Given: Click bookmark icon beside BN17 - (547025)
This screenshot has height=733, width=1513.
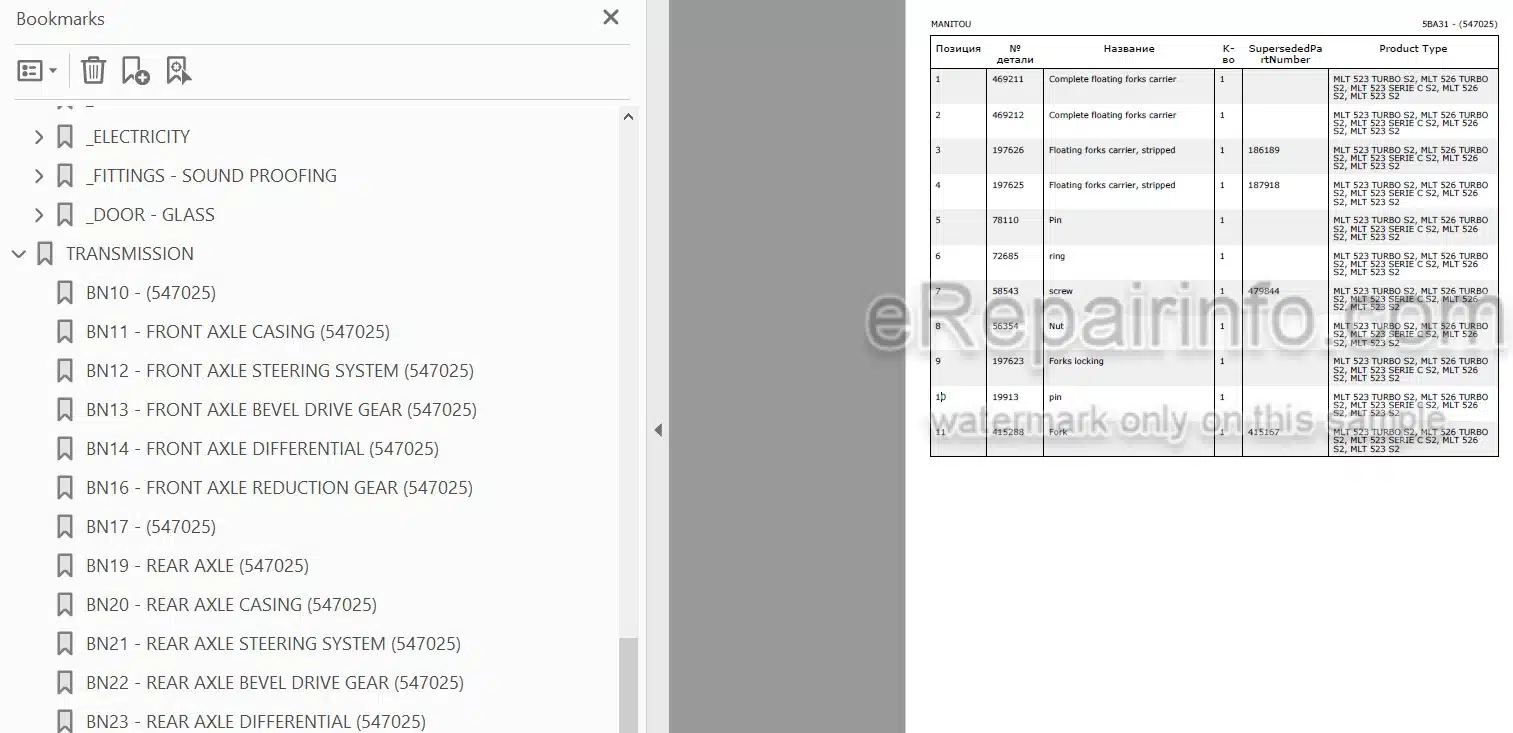Looking at the screenshot, I should click(65, 527).
